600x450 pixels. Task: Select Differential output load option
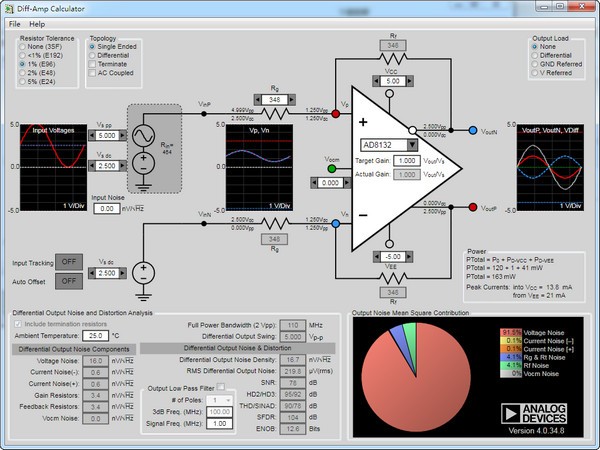(x=539, y=57)
